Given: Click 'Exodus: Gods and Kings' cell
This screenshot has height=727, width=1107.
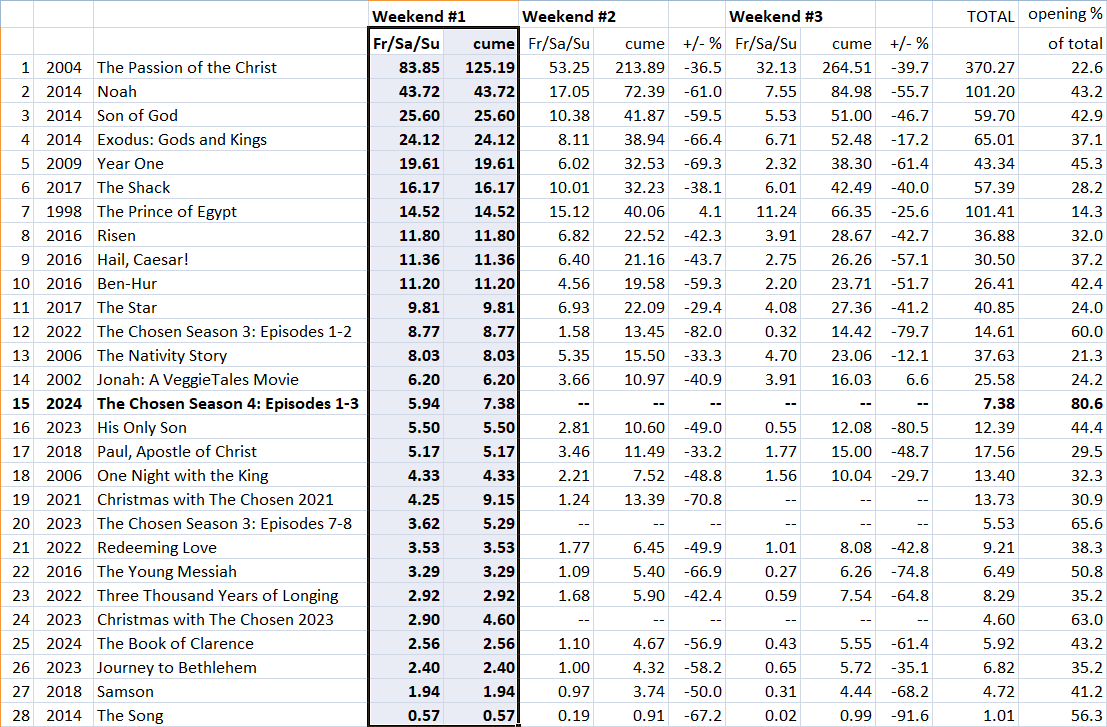Looking at the screenshot, I should click(230, 140).
